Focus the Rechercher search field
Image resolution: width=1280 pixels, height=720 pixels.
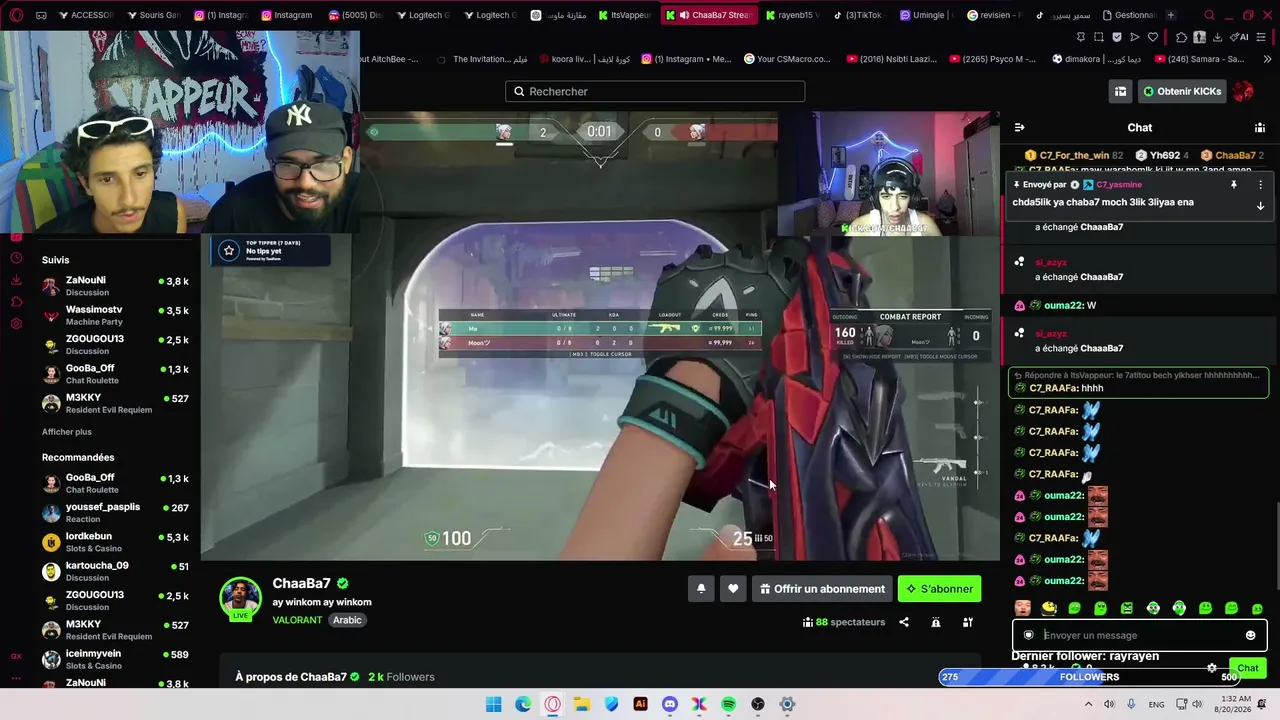pos(655,91)
